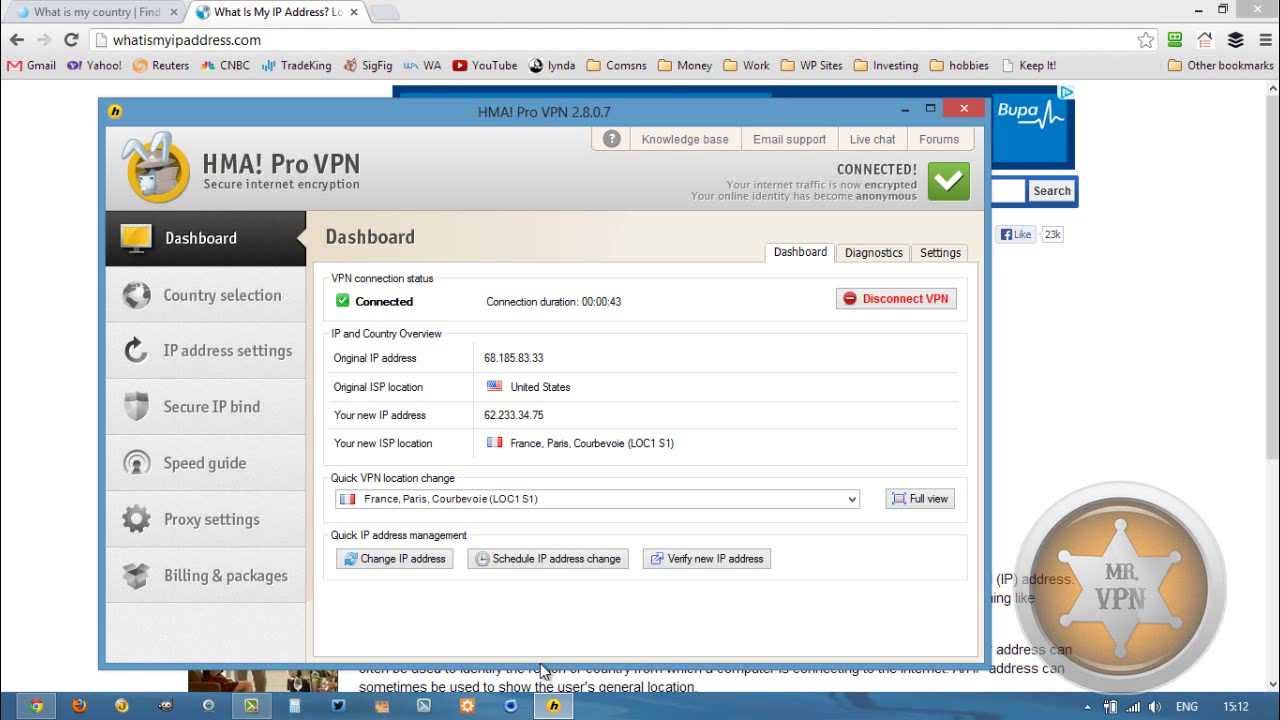The image size is (1280, 720).
Task: Open the Chrome hamburger menu
Action: point(1264,40)
